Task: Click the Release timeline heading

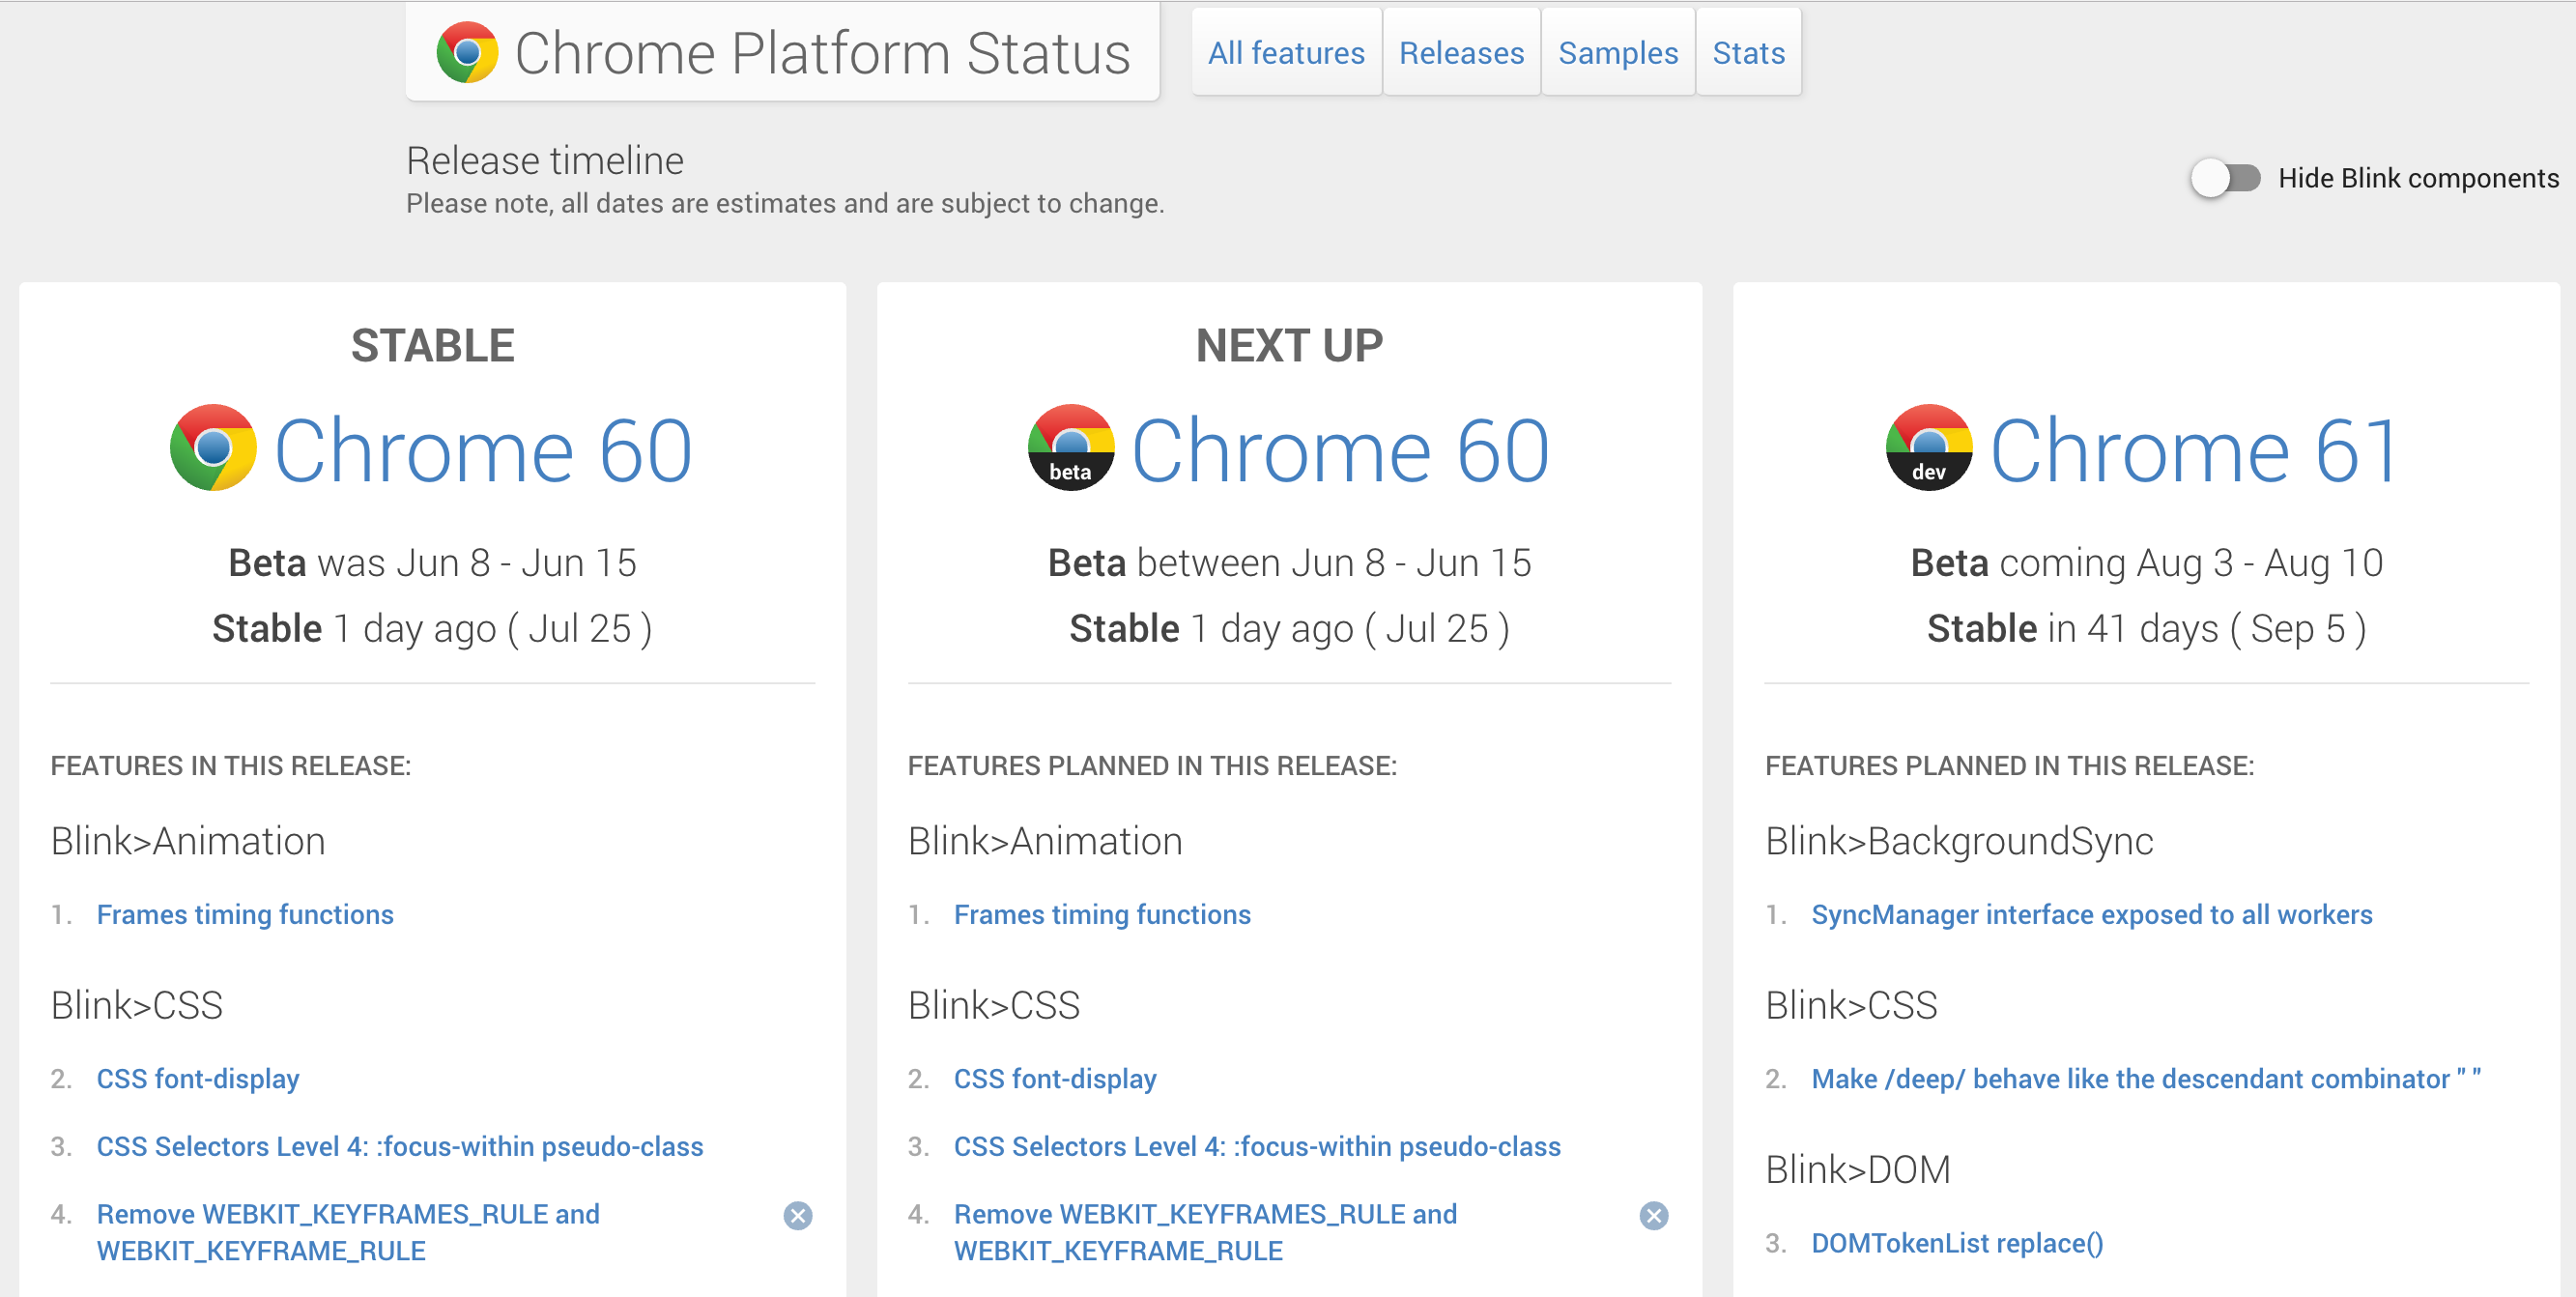Action: click(x=545, y=160)
